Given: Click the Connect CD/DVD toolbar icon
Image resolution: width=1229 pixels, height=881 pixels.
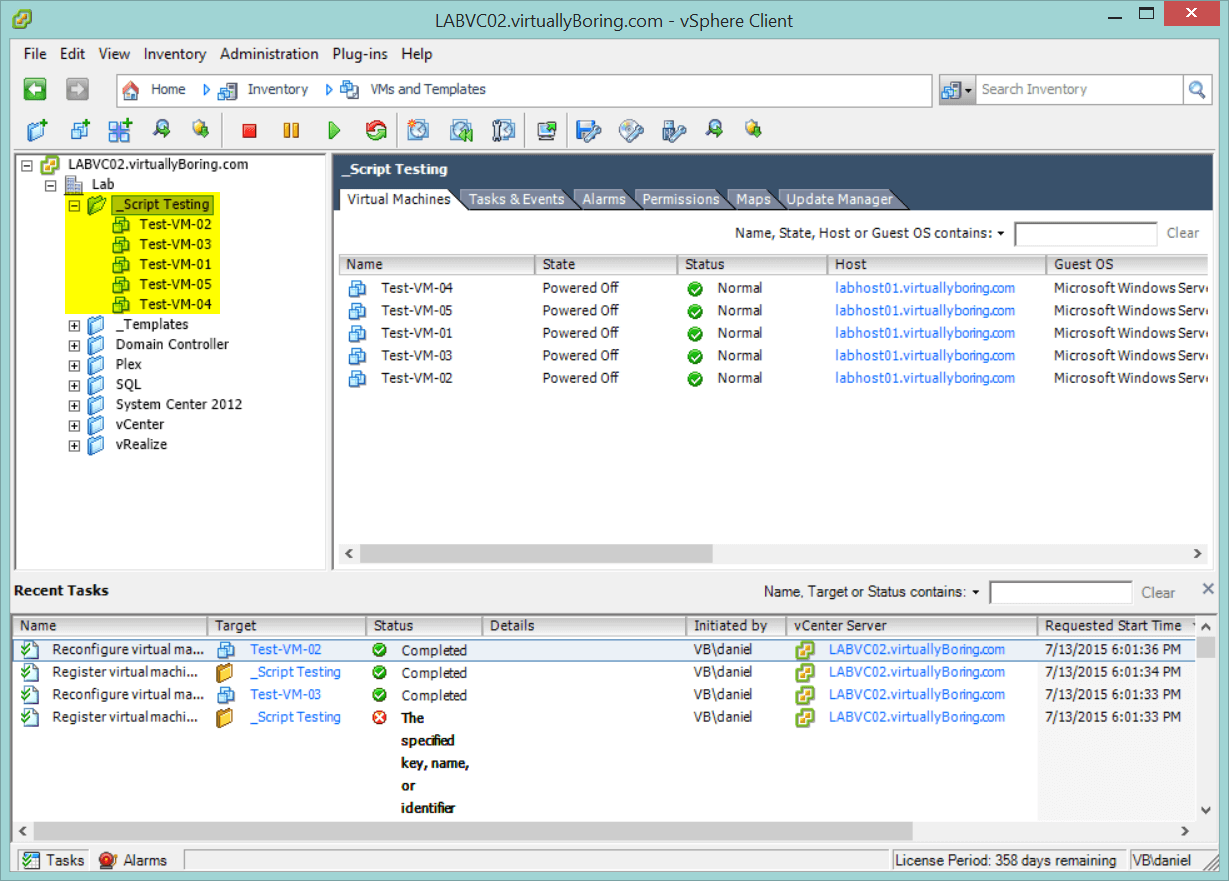Looking at the screenshot, I should pyautogui.click(x=631, y=130).
